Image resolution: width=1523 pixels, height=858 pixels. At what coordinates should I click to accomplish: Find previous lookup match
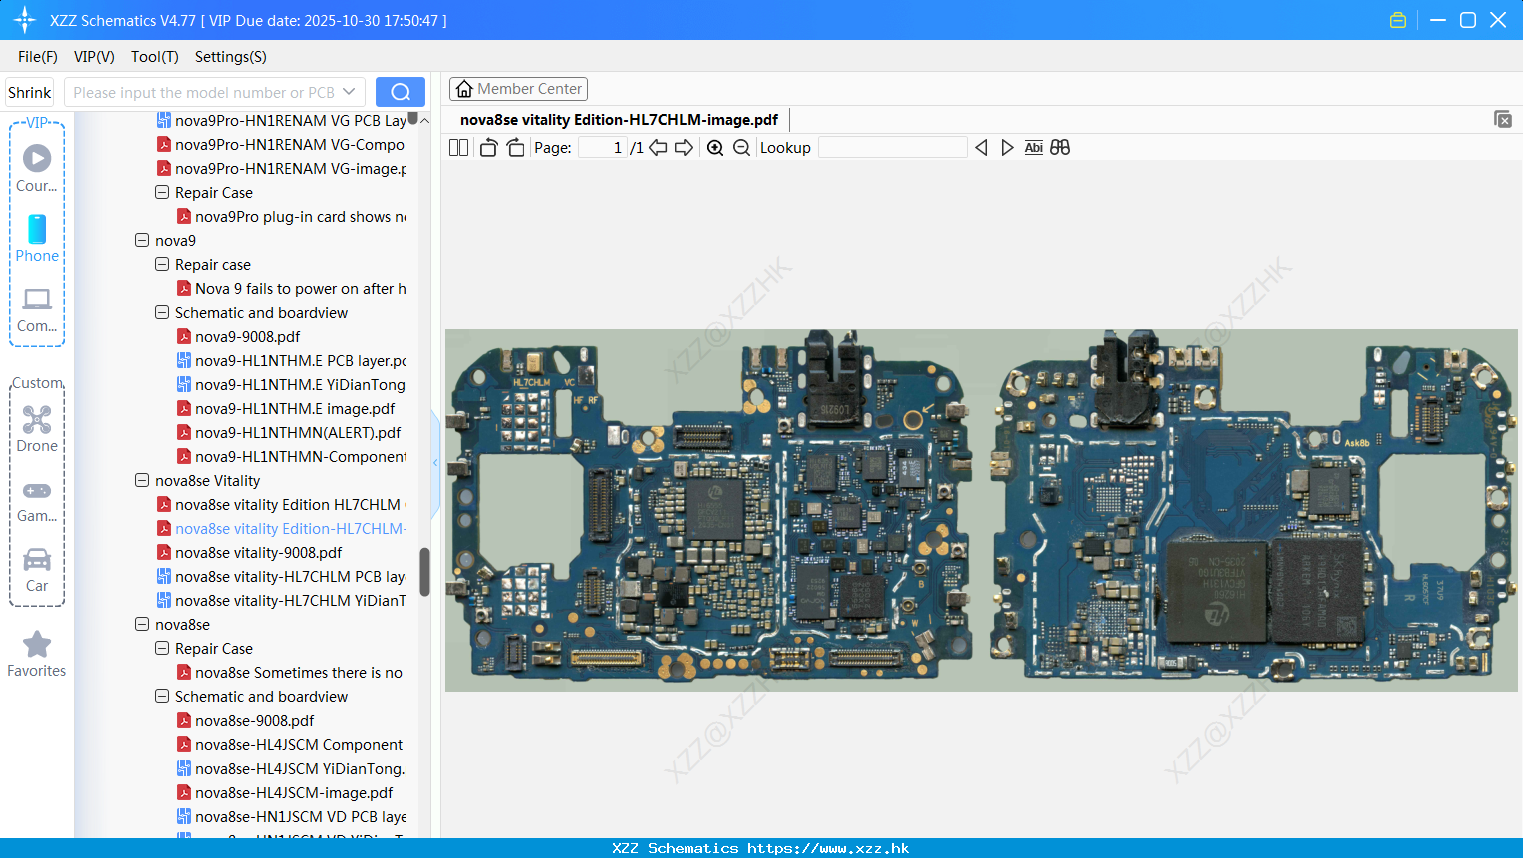981,148
